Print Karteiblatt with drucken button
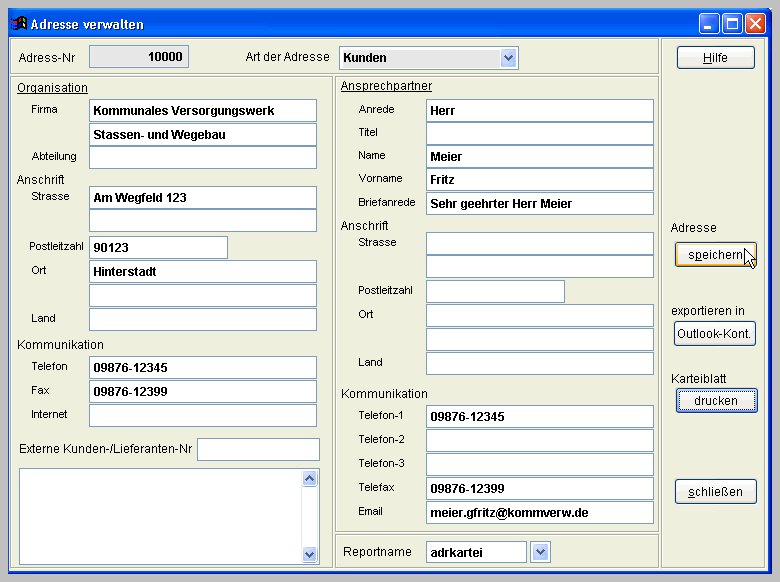 point(715,401)
